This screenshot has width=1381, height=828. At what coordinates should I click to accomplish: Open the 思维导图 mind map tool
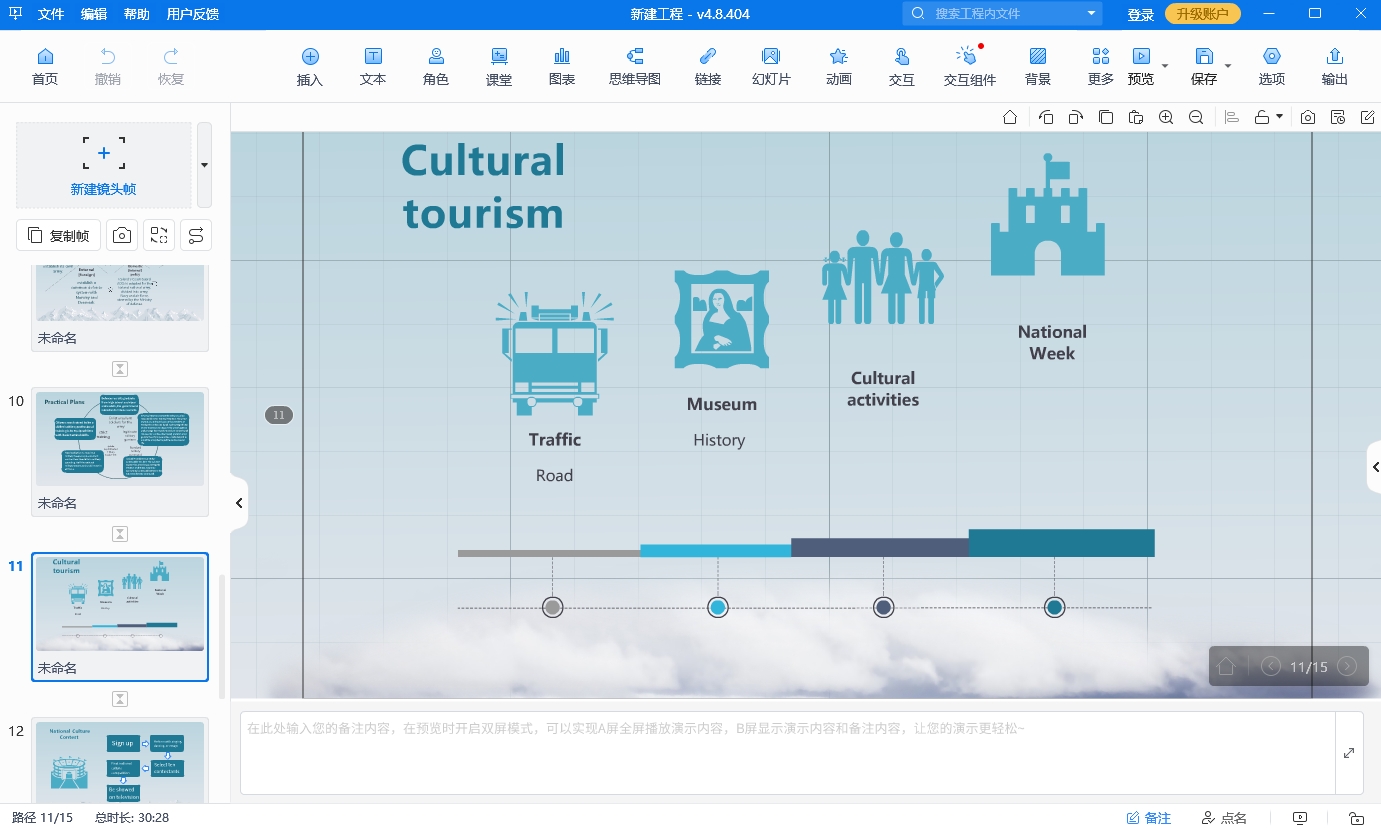(x=635, y=67)
